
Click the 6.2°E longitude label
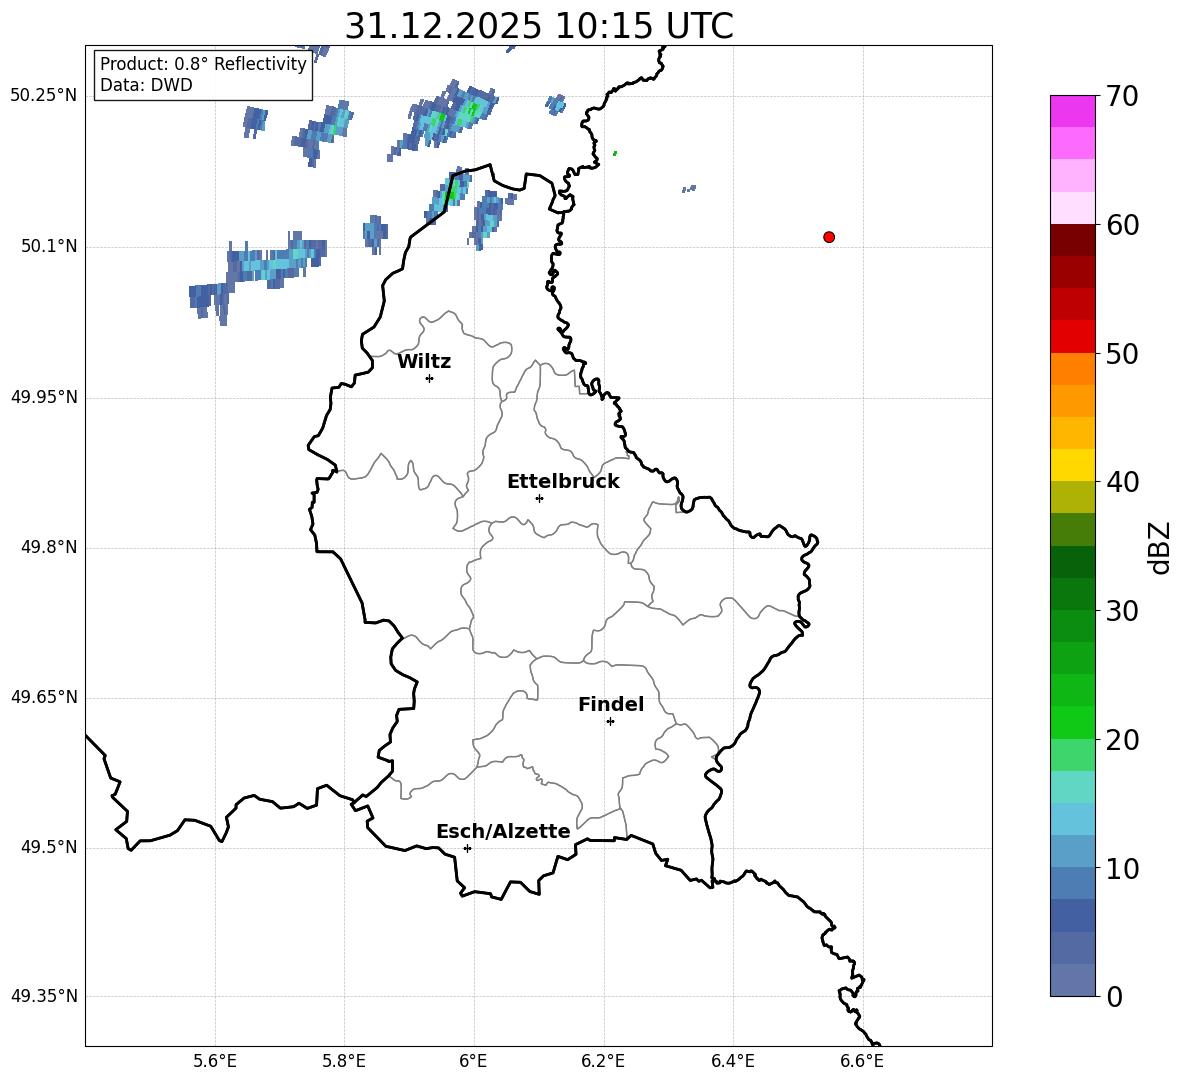603,1061
